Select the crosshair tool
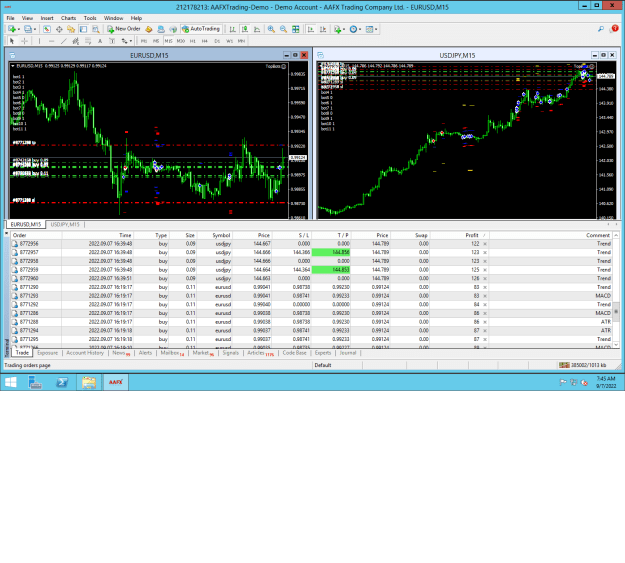This screenshot has width=625, height=563. (x=24, y=41)
